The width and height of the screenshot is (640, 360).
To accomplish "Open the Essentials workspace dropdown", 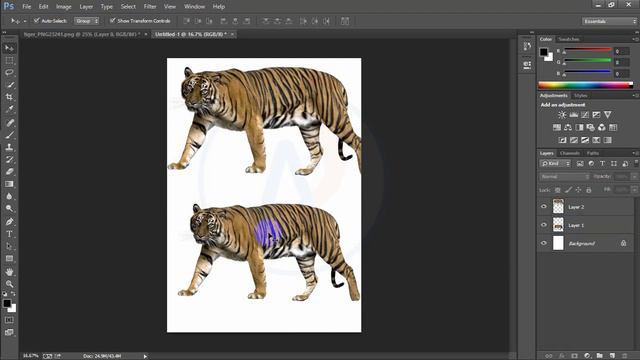I will 609,21.
